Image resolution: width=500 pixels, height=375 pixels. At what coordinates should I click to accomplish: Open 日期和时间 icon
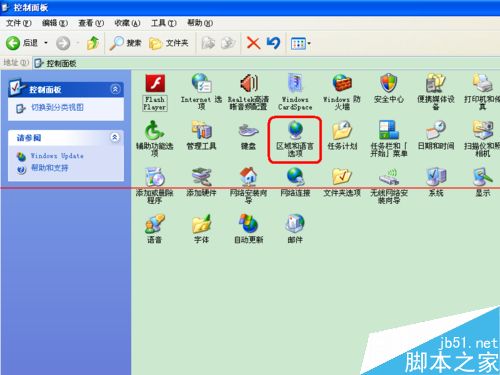tap(436, 130)
